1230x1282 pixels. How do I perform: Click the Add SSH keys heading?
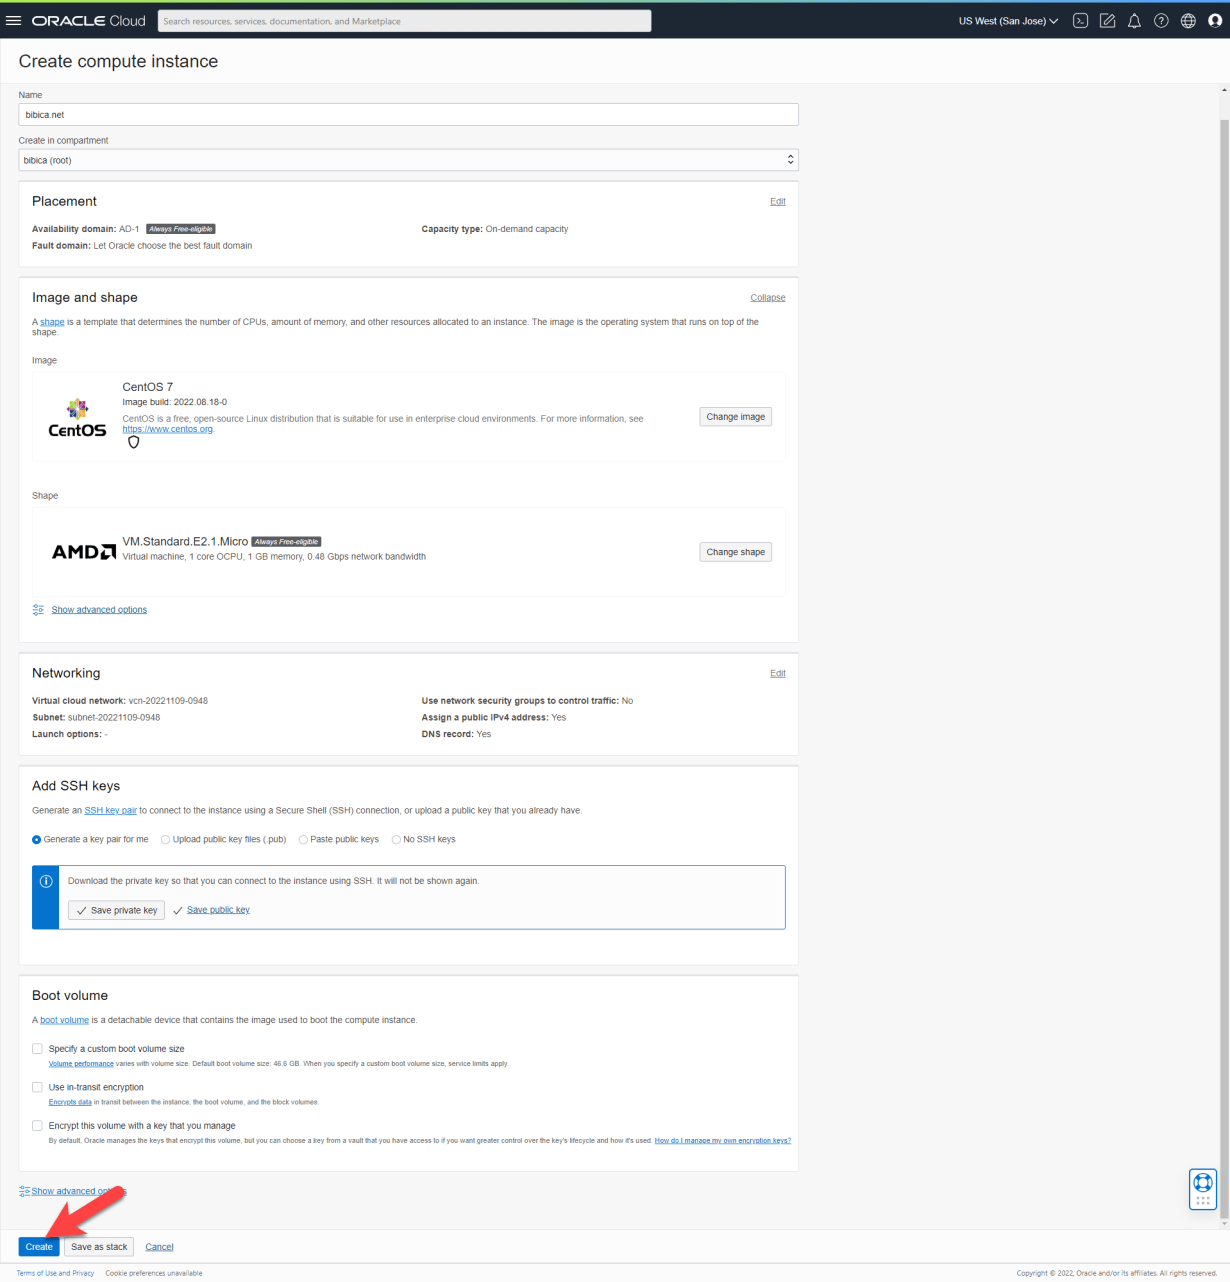click(76, 786)
